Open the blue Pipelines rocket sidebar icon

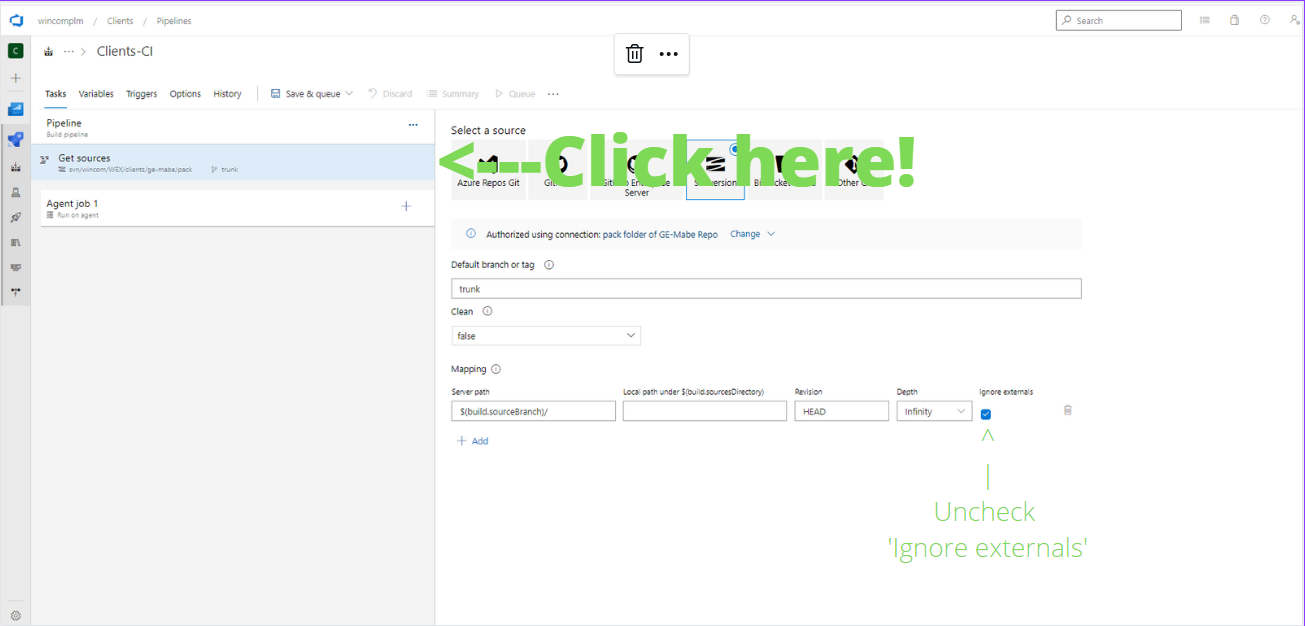coord(16,140)
